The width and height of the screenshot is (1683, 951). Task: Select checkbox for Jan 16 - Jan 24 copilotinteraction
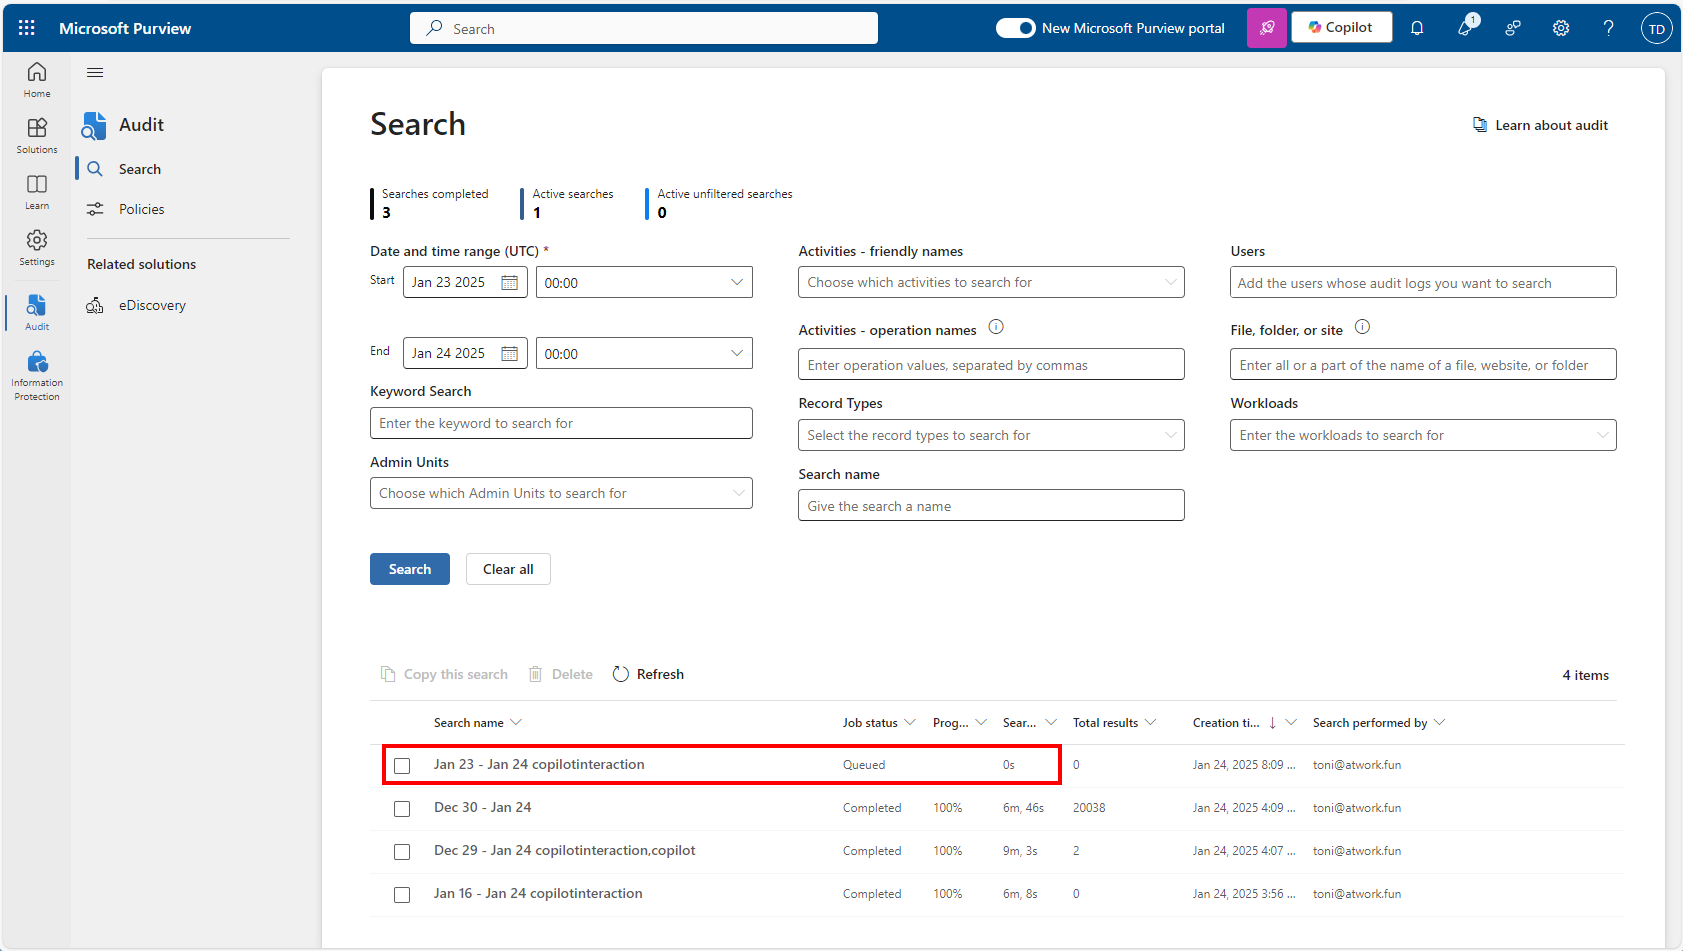click(x=402, y=895)
